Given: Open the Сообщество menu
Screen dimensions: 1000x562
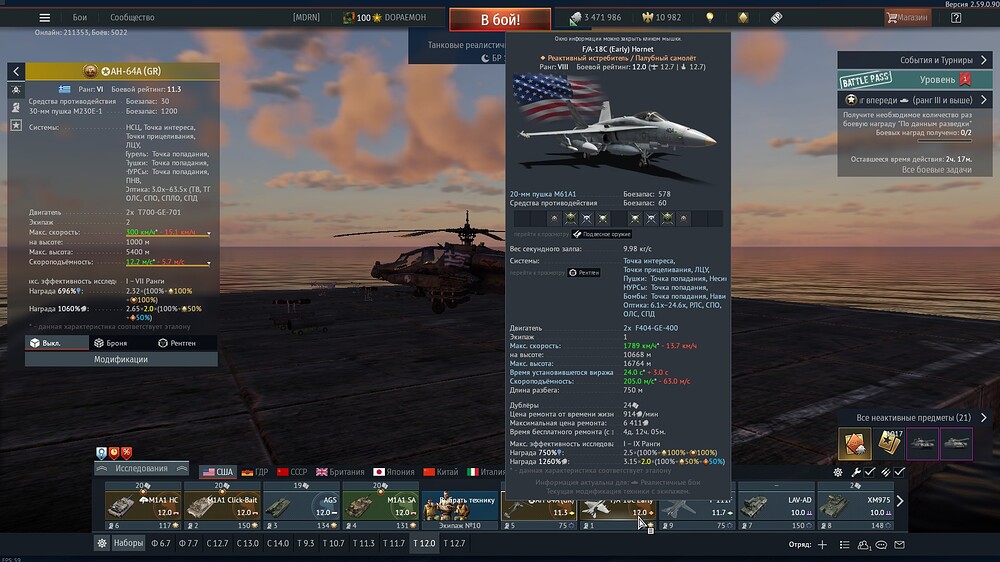Looking at the screenshot, I should pos(132,18).
